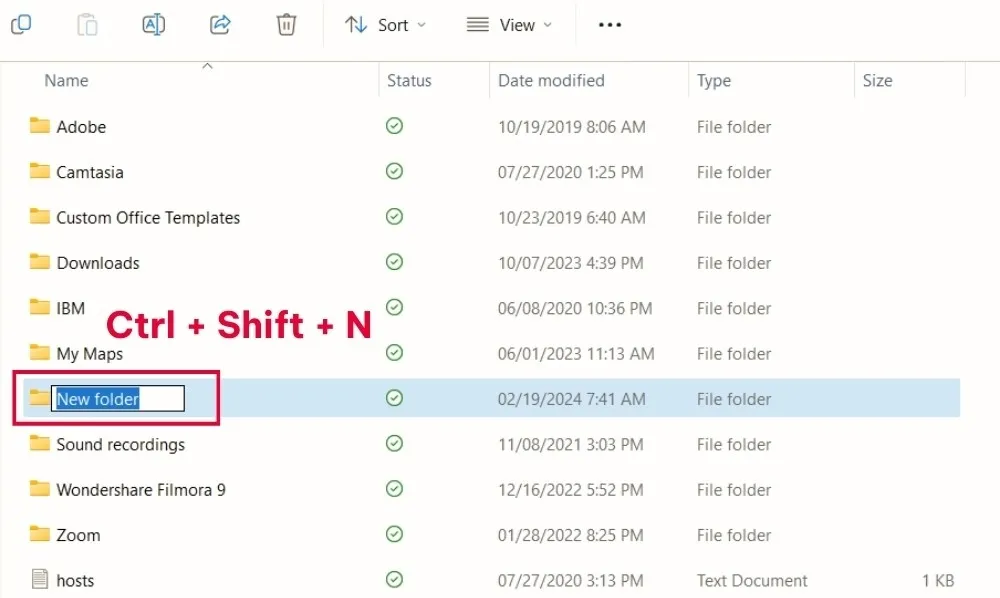1000x598 pixels.
Task: Click the Copy icon in the toolbar
Action: 21,25
